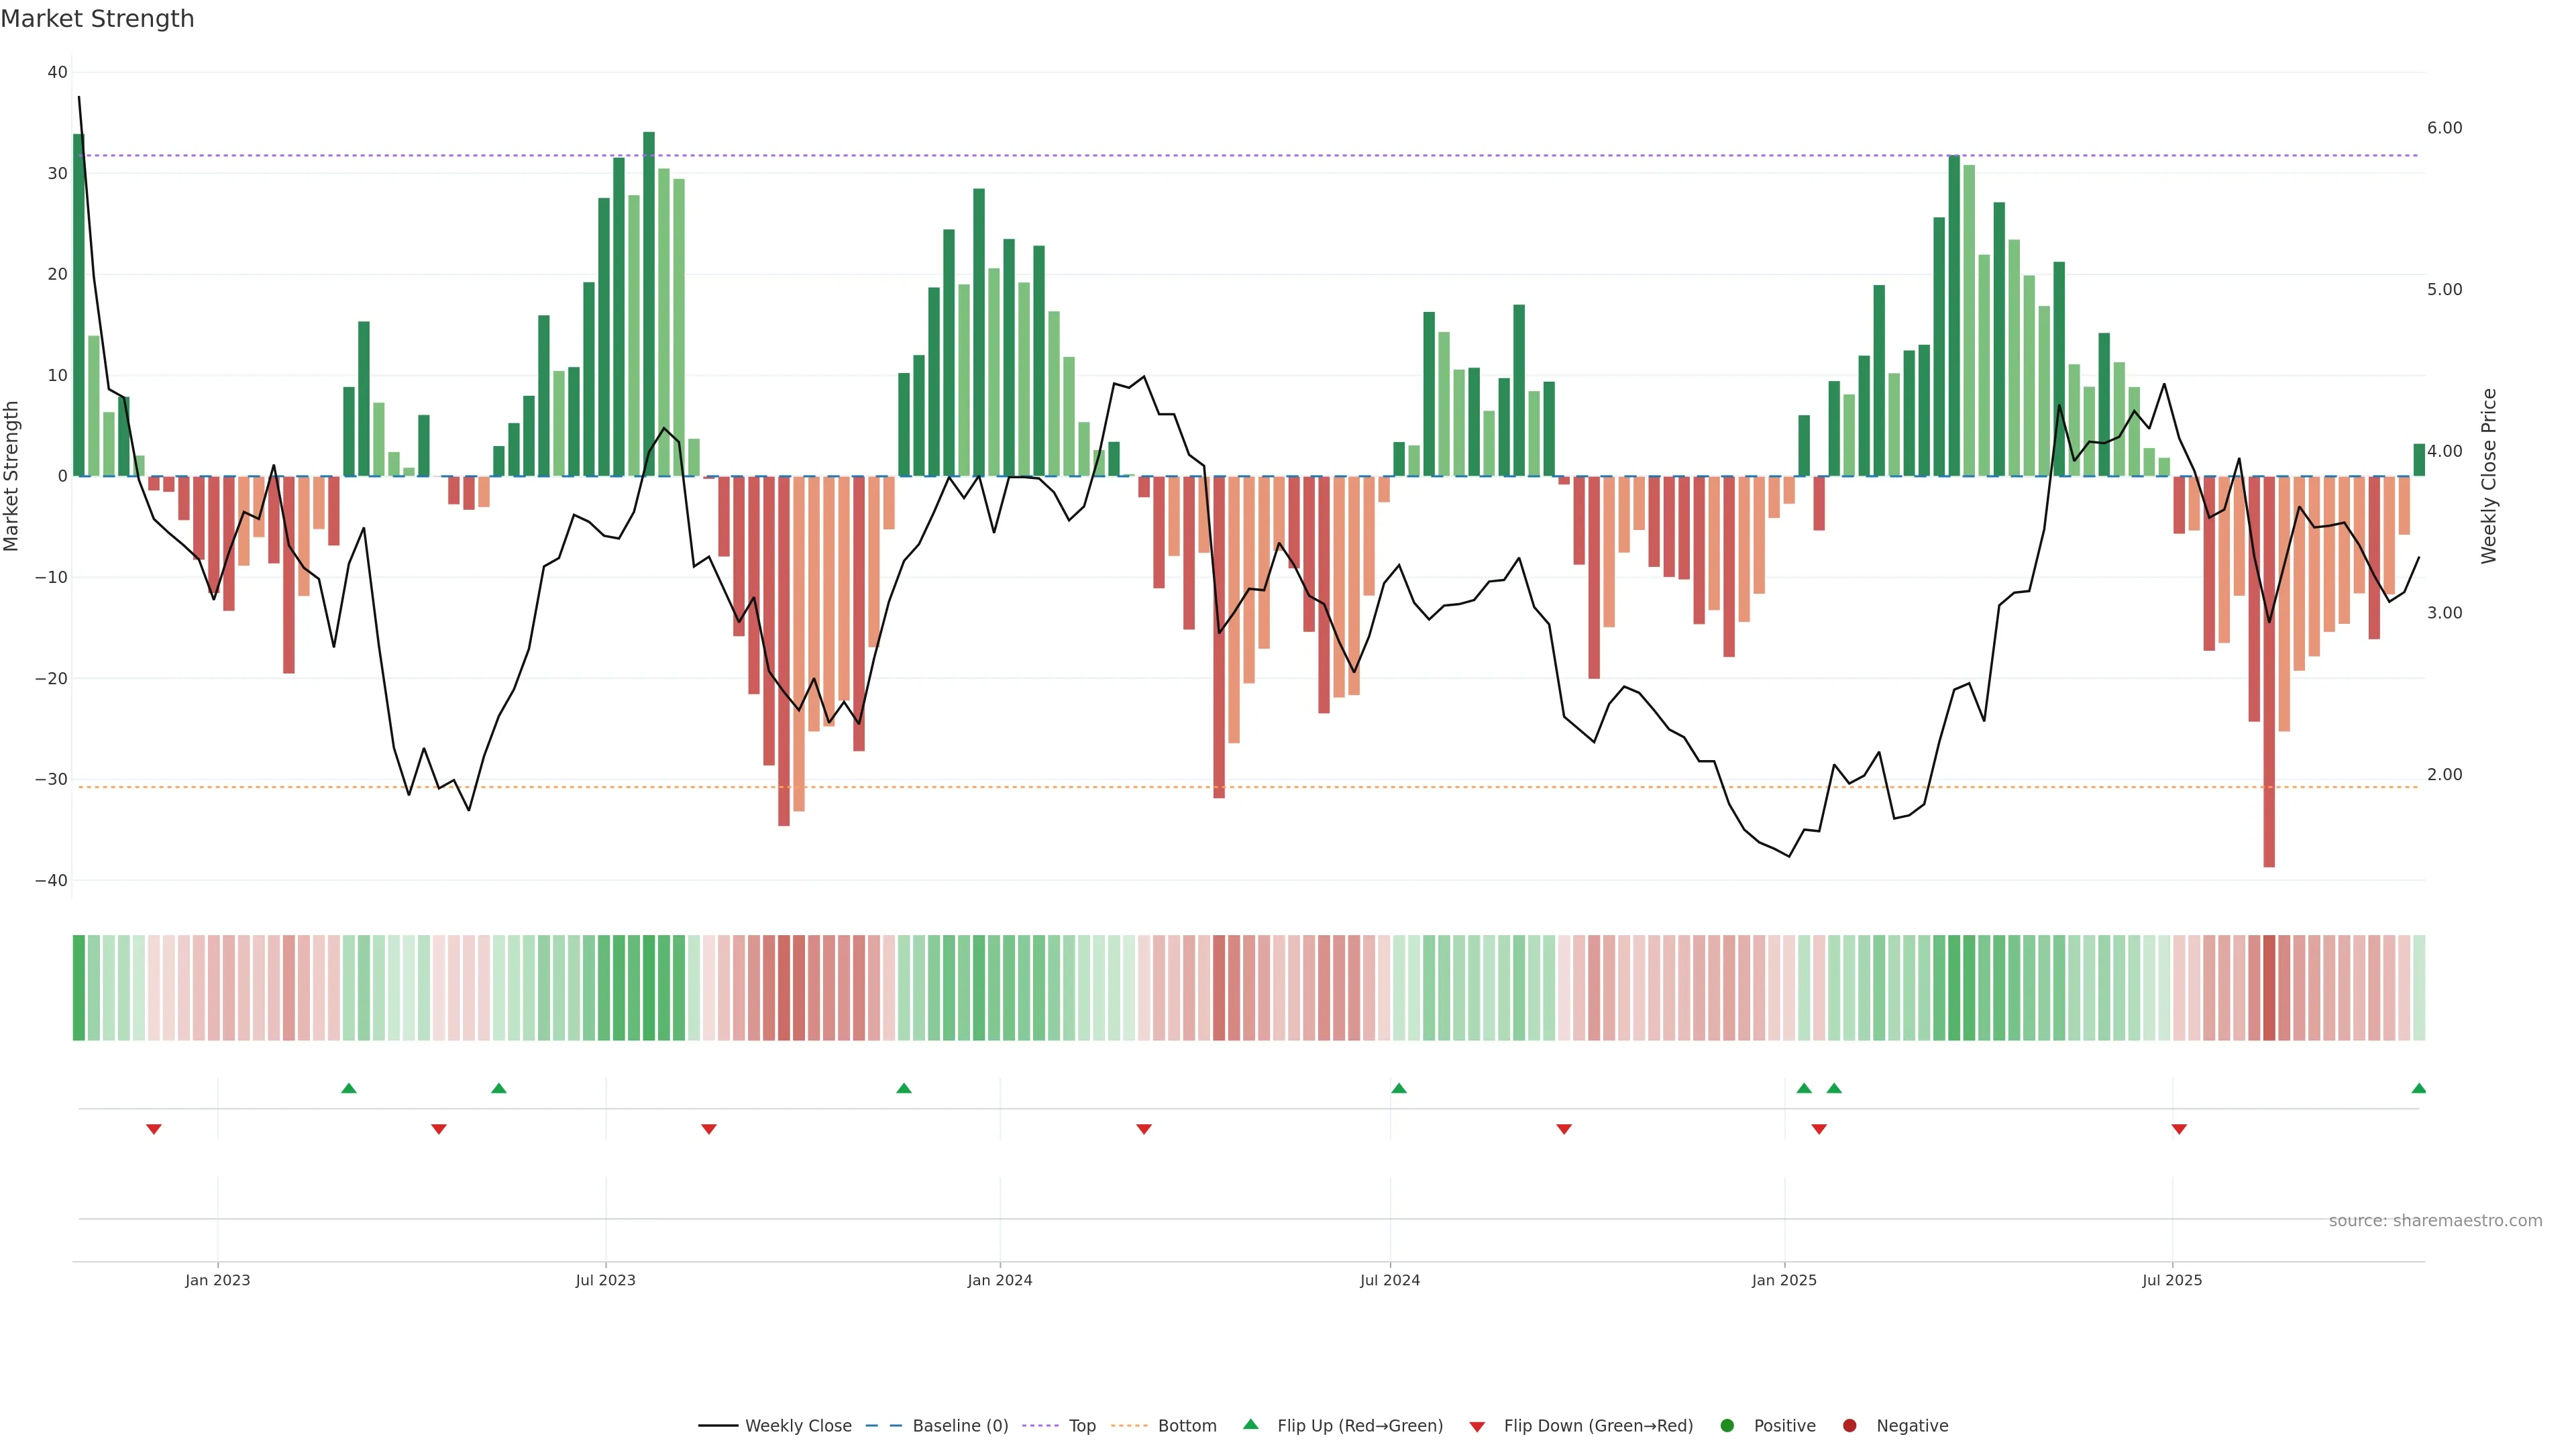Screen dimensions: 2576x1449
Task: Click the source: sharemaestro.com text
Action: point(2435,1221)
